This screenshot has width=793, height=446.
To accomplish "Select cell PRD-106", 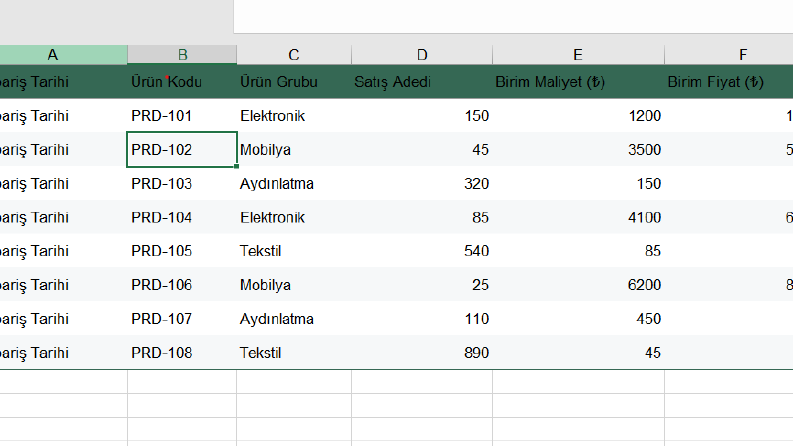I will point(182,285).
